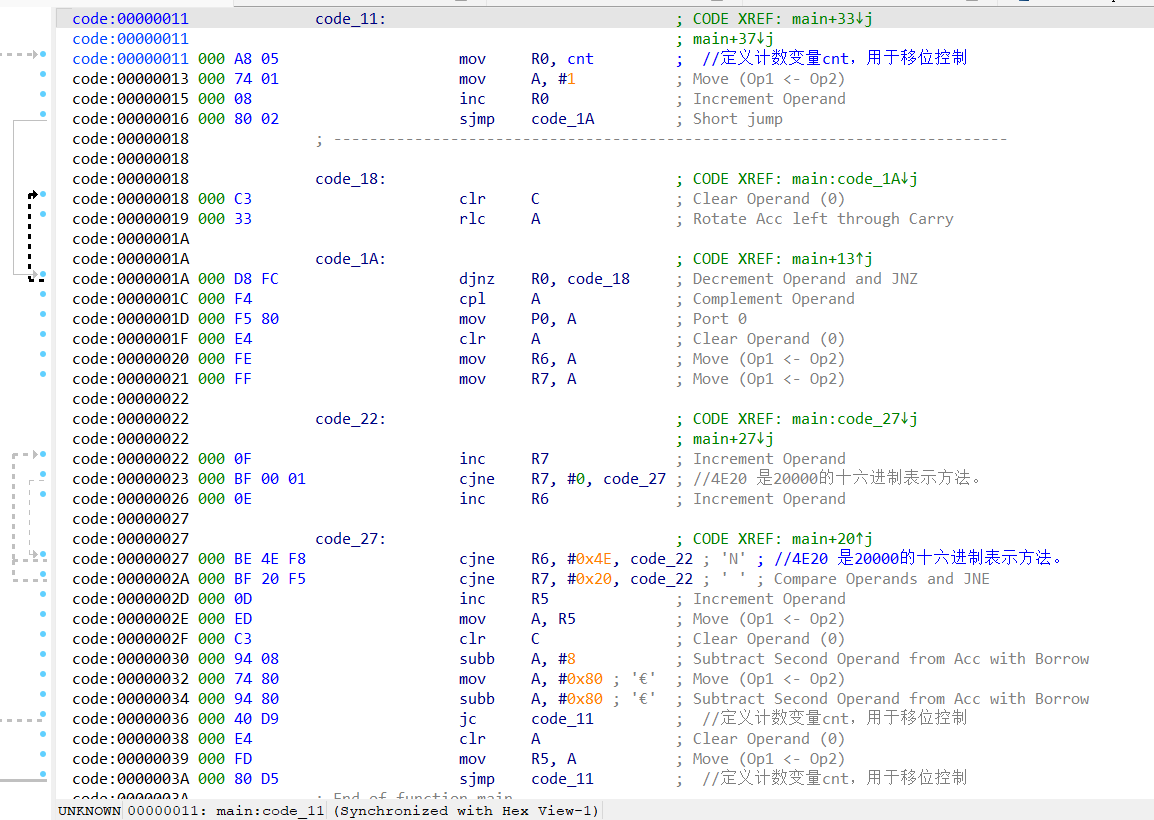This screenshot has height=820, width=1154.
Task: Follow the main:code_1A↓j cross reference
Action: click(x=854, y=179)
